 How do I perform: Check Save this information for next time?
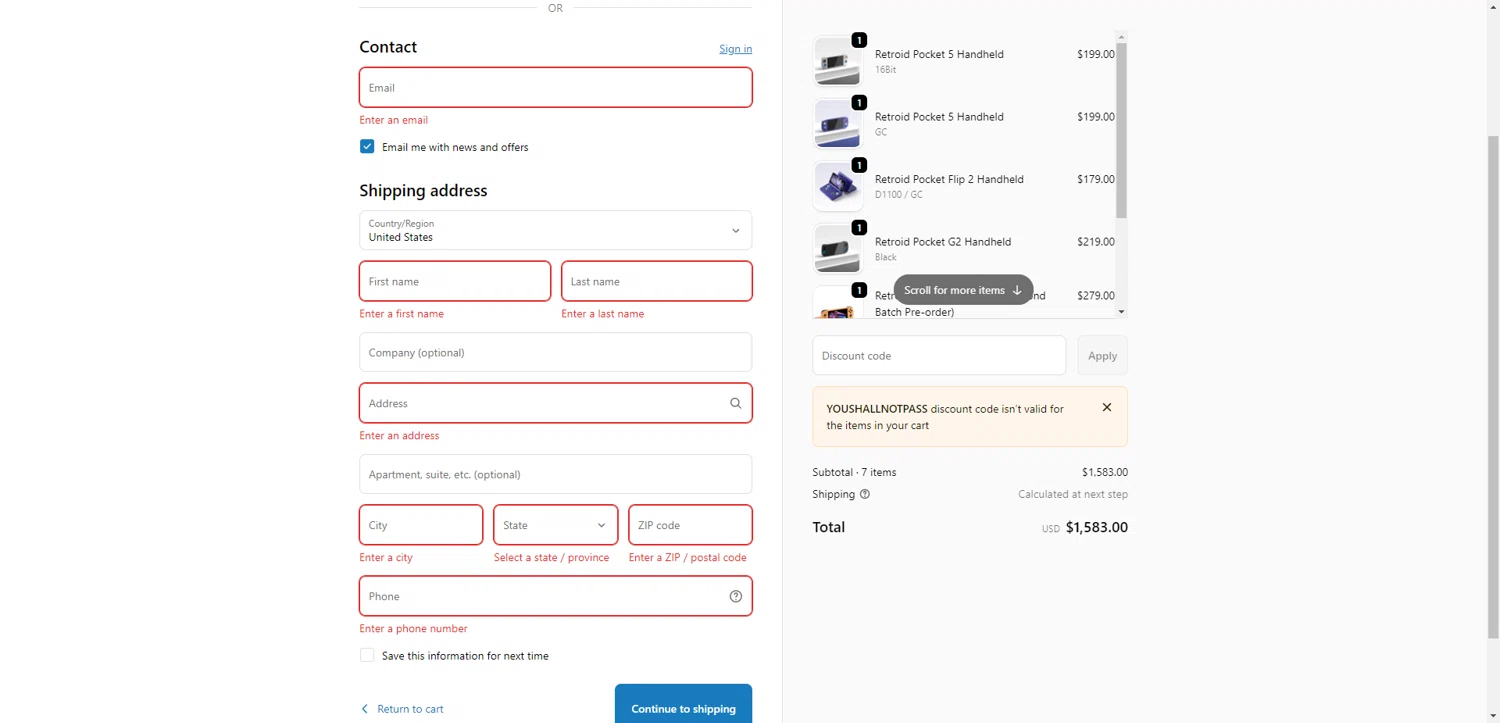pyautogui.click(x=367, y=655)
